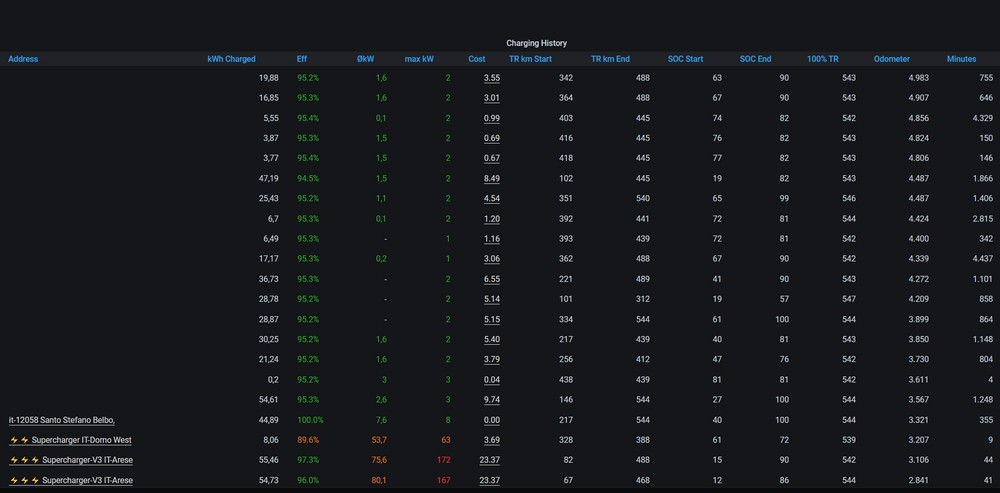1000x493 pixels.
Task: Open the Charging History panel title menu
Action: point(536,43)
